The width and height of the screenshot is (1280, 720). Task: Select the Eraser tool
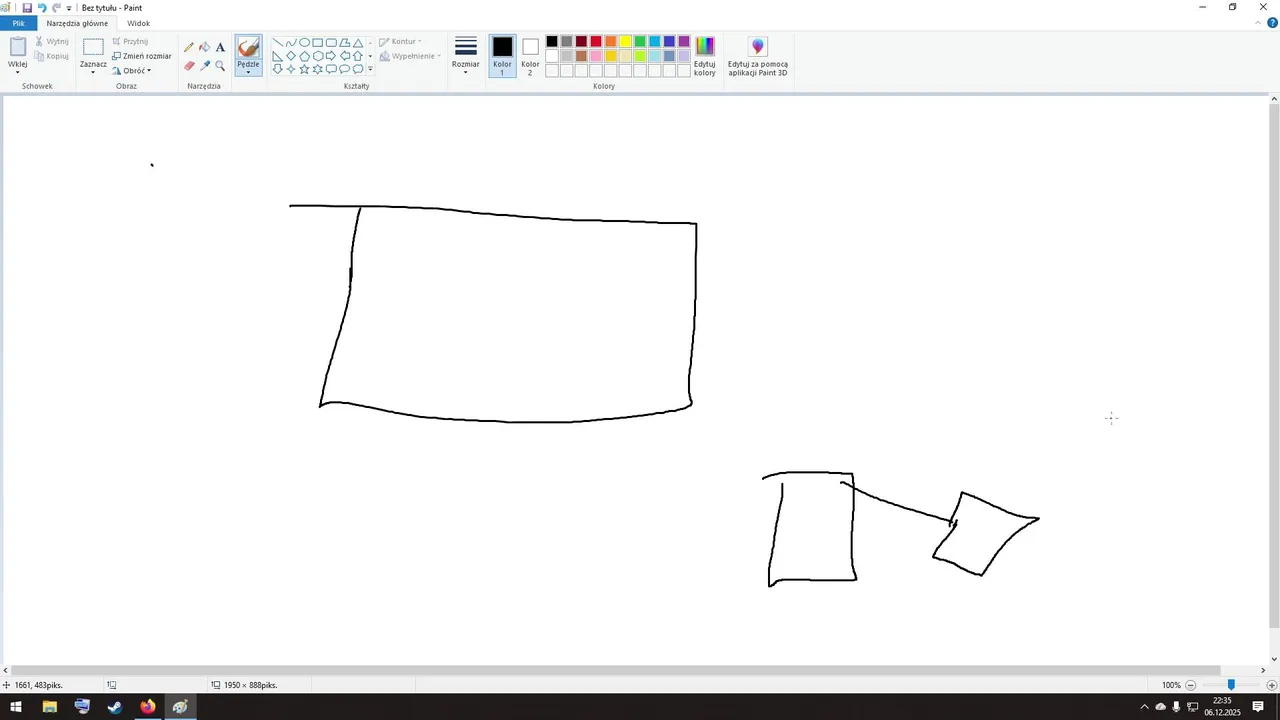(189, 65)
